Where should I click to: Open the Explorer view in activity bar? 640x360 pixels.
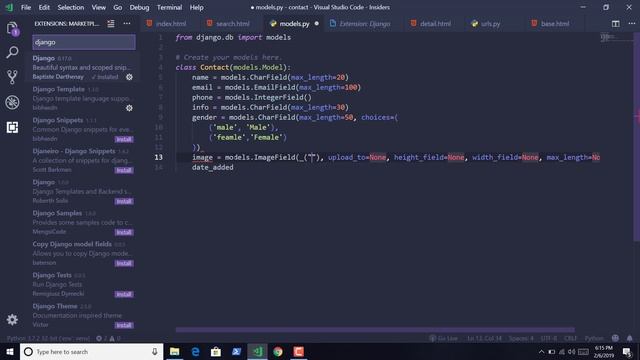pos(12,29)
